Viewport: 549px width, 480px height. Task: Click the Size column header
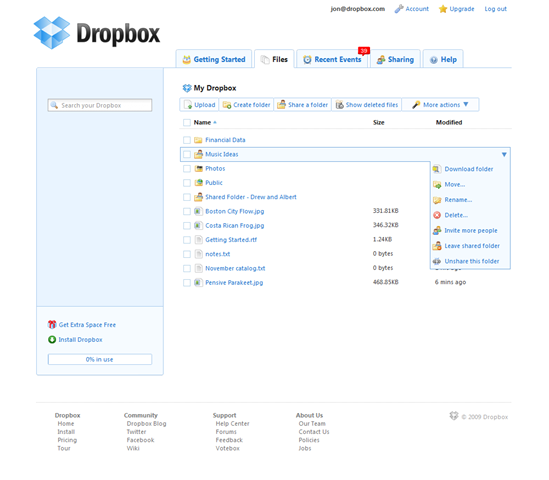(378, 122)
